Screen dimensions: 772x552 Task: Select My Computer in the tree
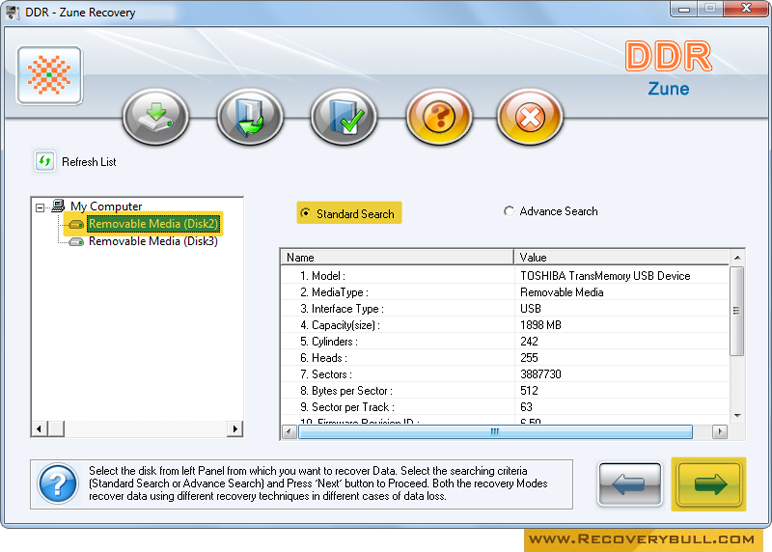click(106, 206)
